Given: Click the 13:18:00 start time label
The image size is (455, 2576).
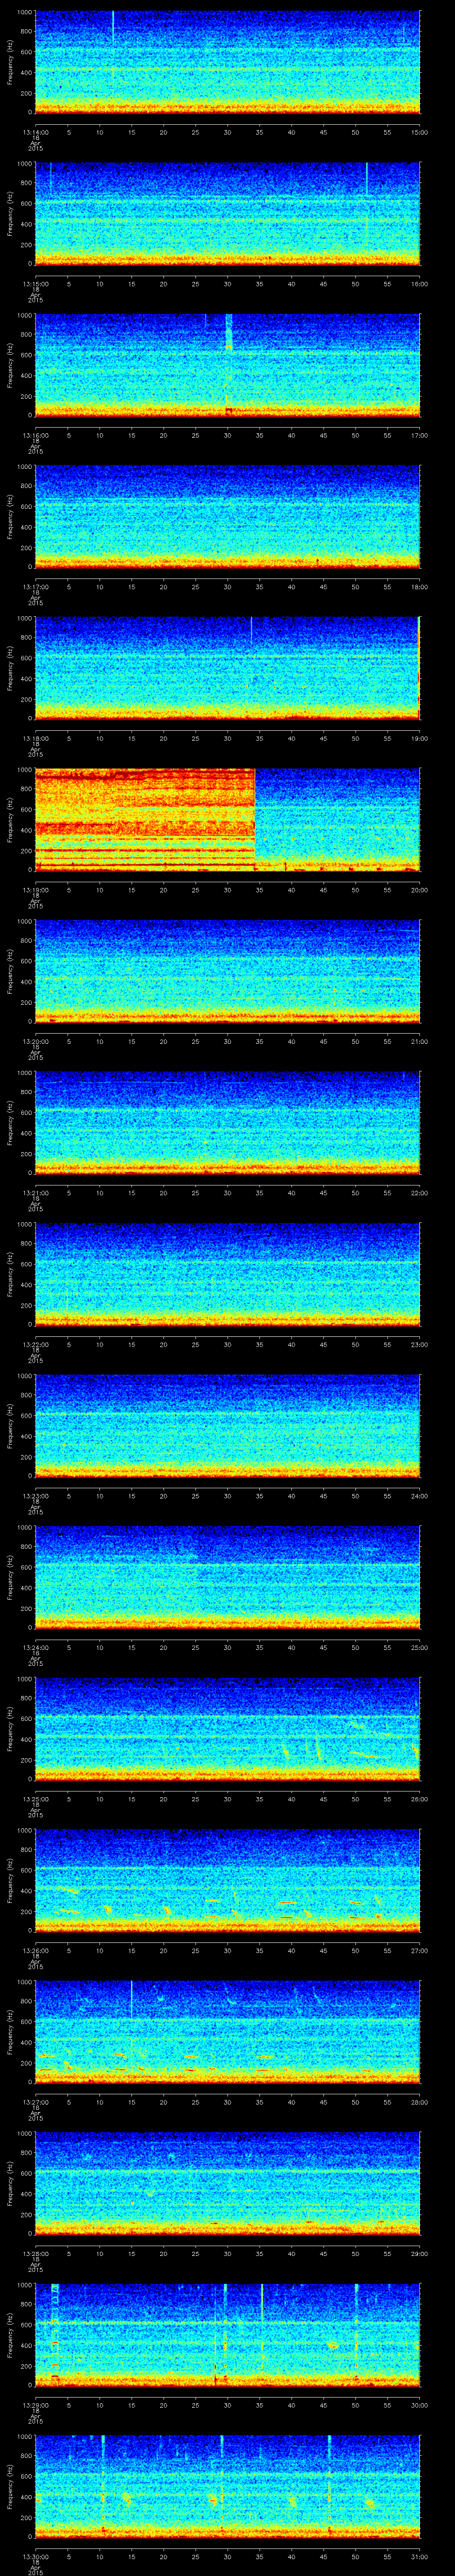Looking at the screenshot, I should [35, 738].
